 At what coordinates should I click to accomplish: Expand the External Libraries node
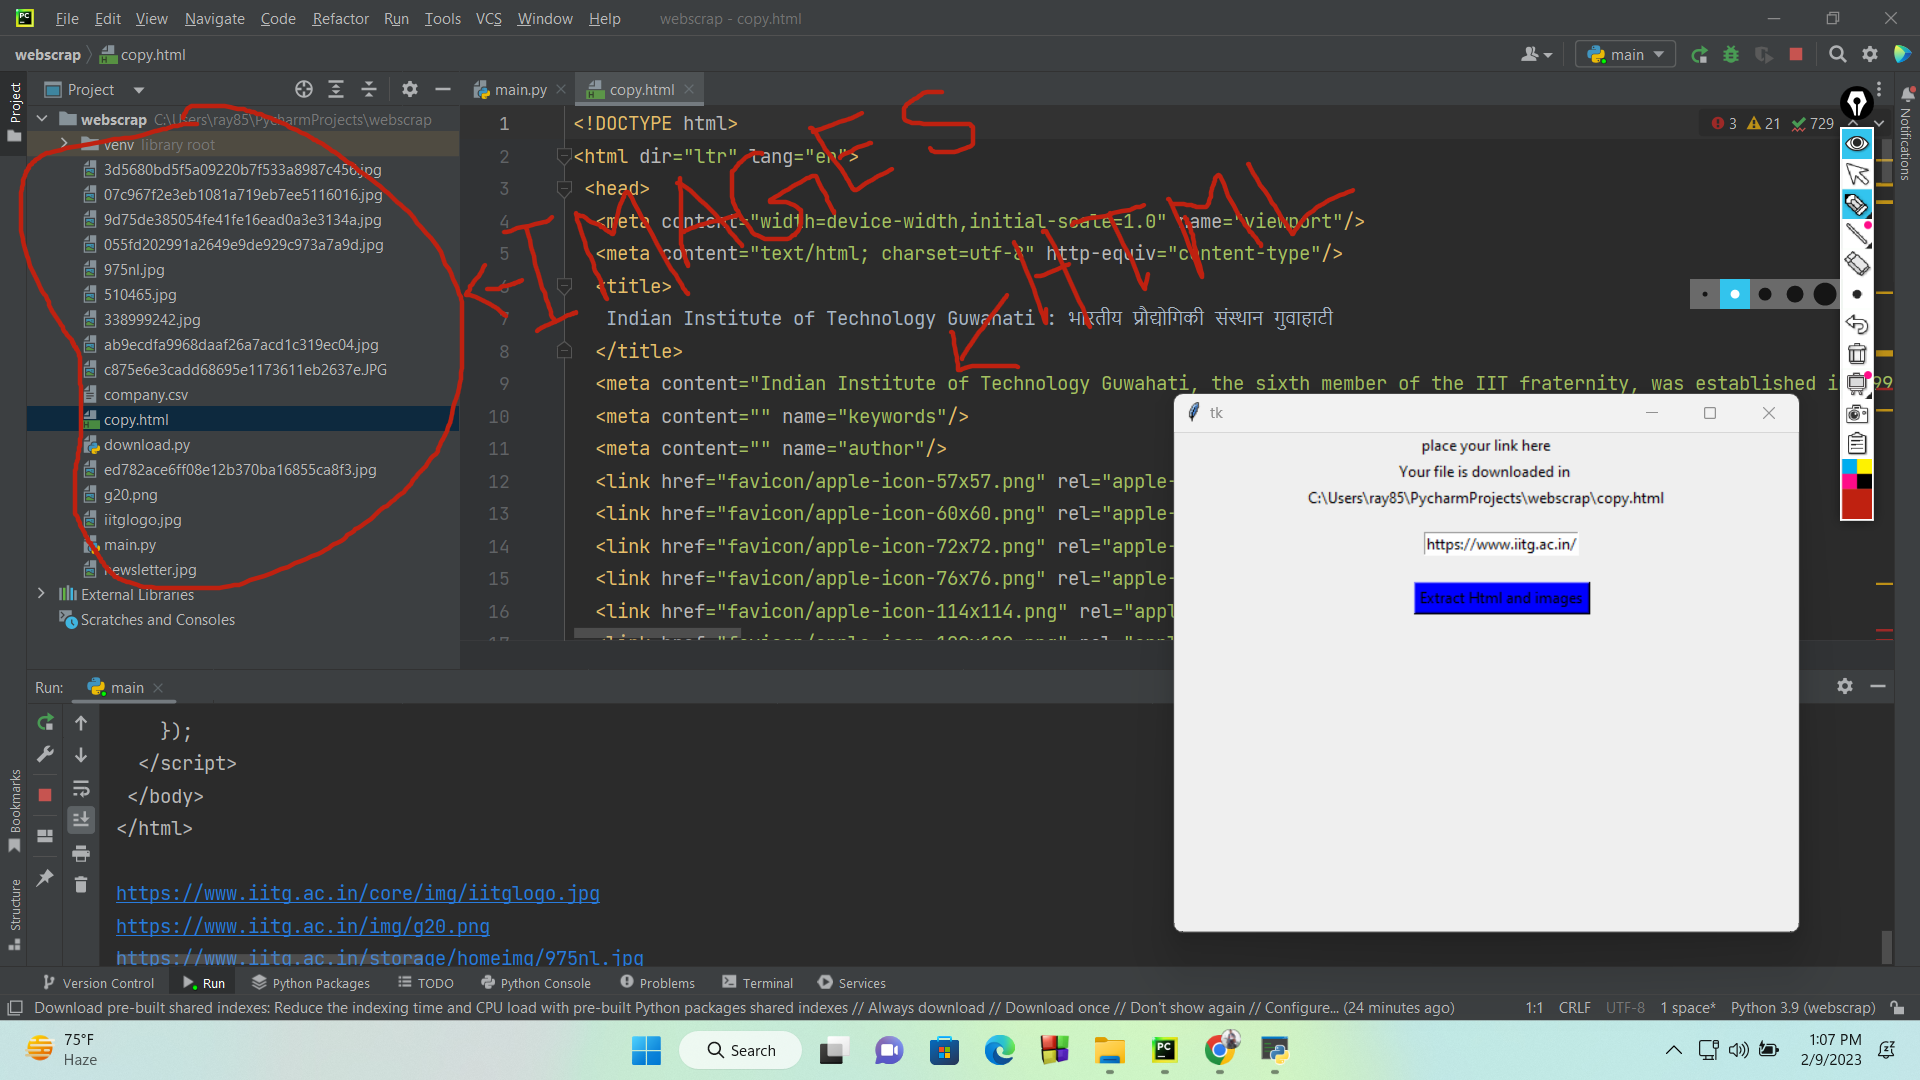(x=40, y=593)
